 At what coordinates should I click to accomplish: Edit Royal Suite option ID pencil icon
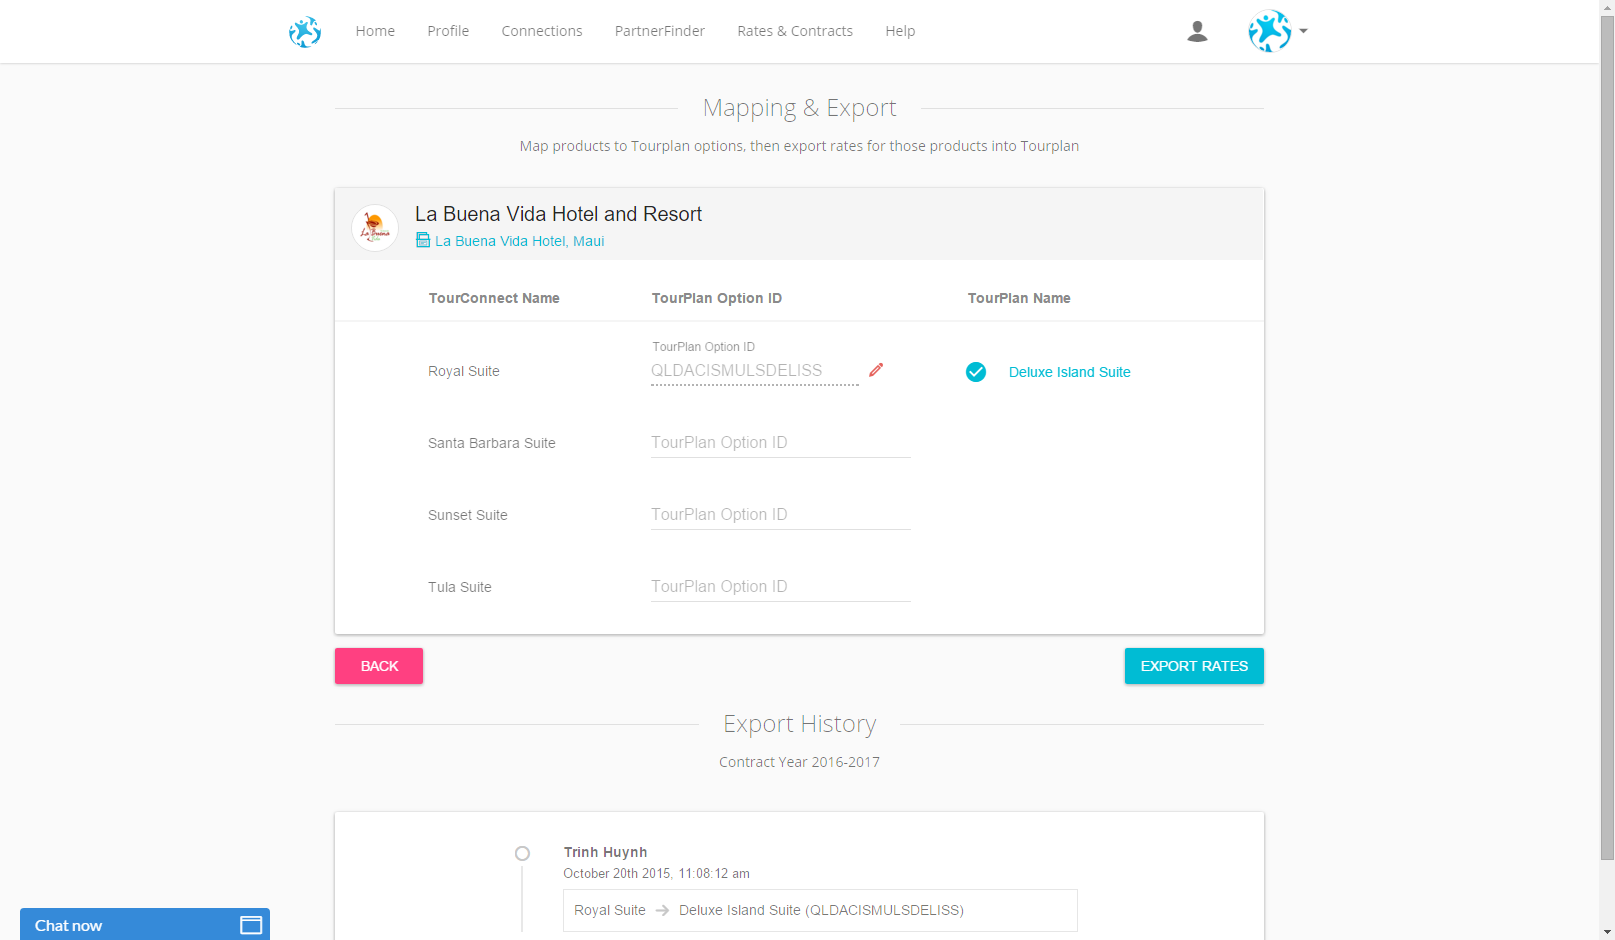click(876, 370)
